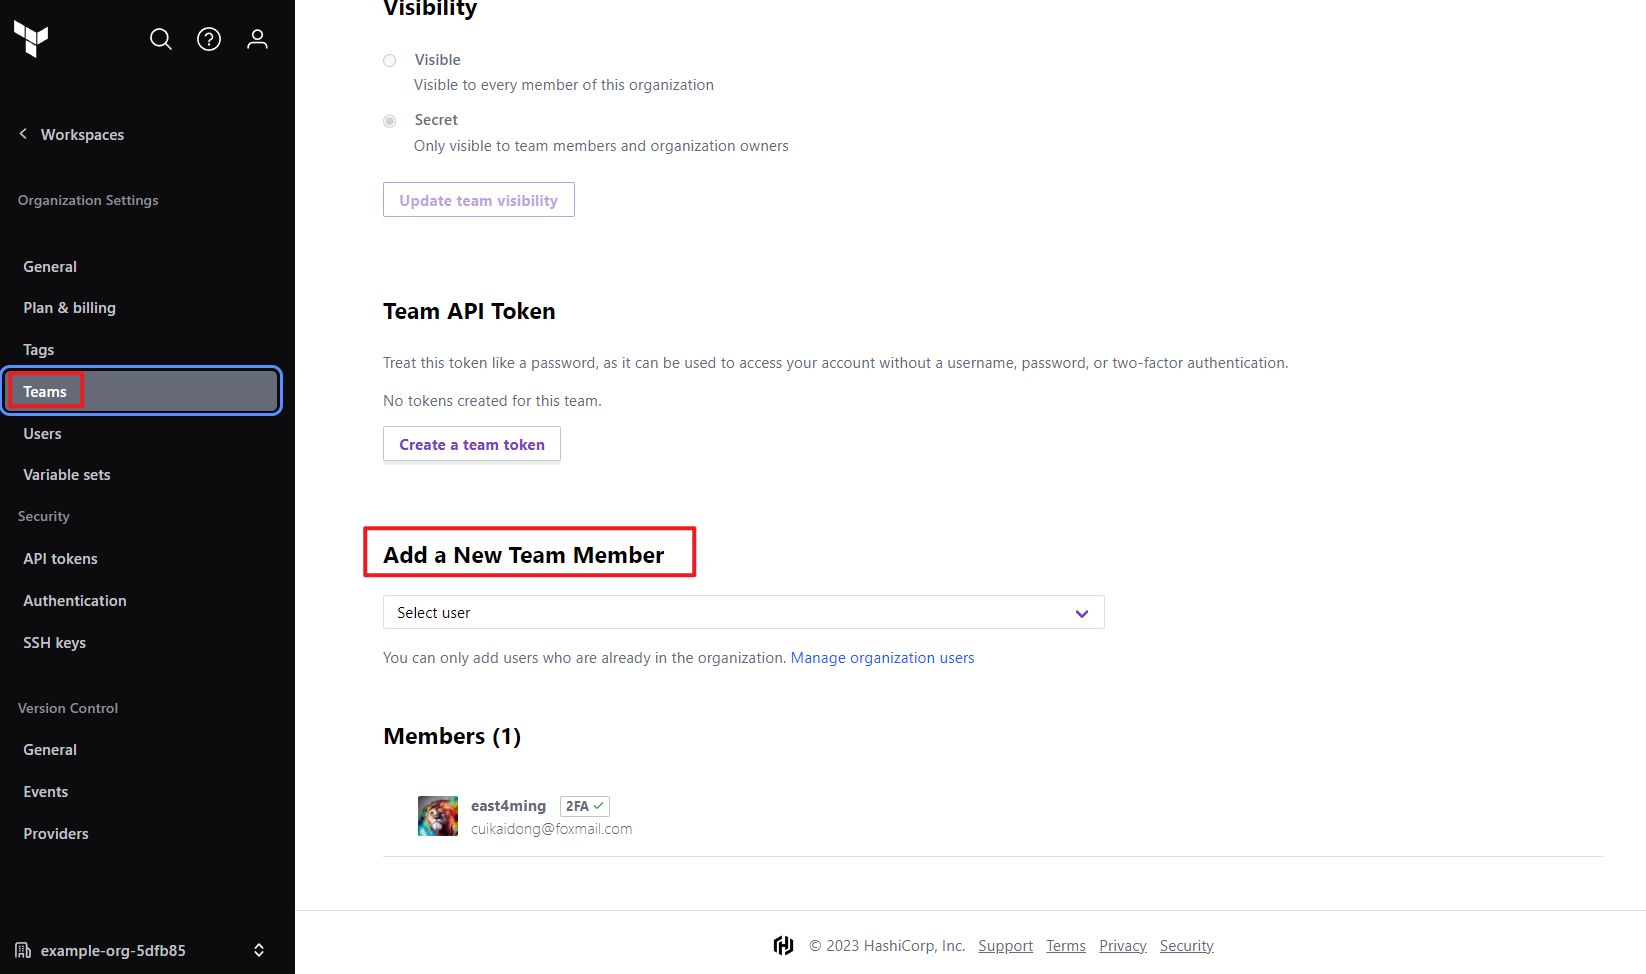Click the purple chevron of the user selector

click(1082, 613)
